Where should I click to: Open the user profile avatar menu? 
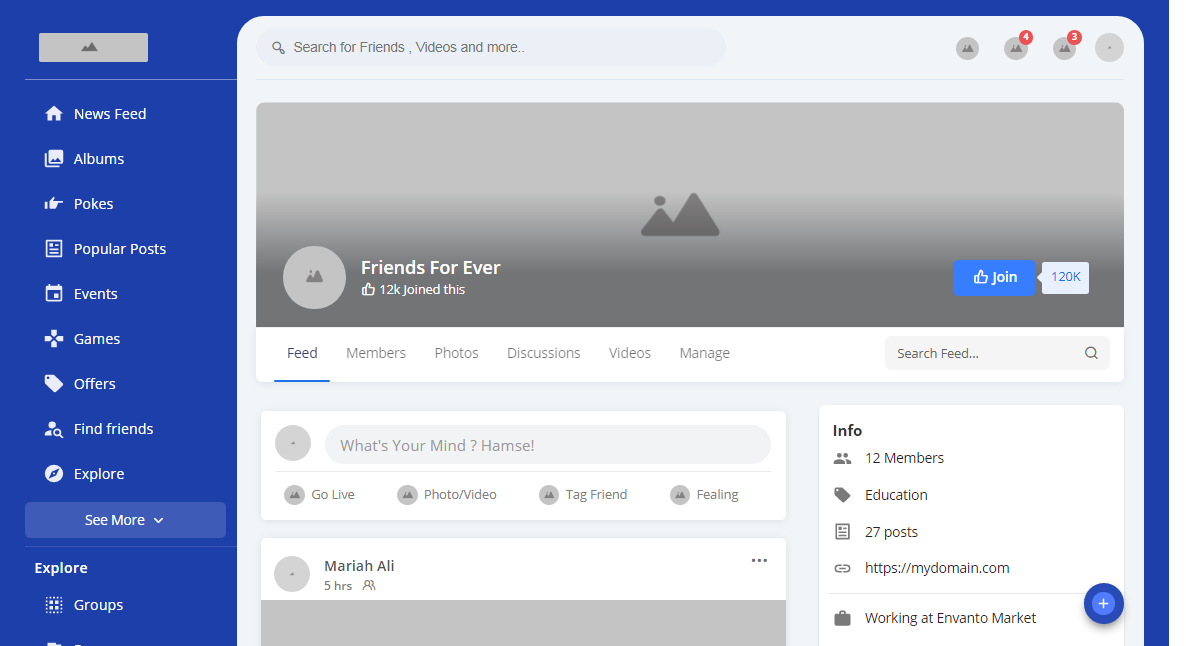point(1109,48)
